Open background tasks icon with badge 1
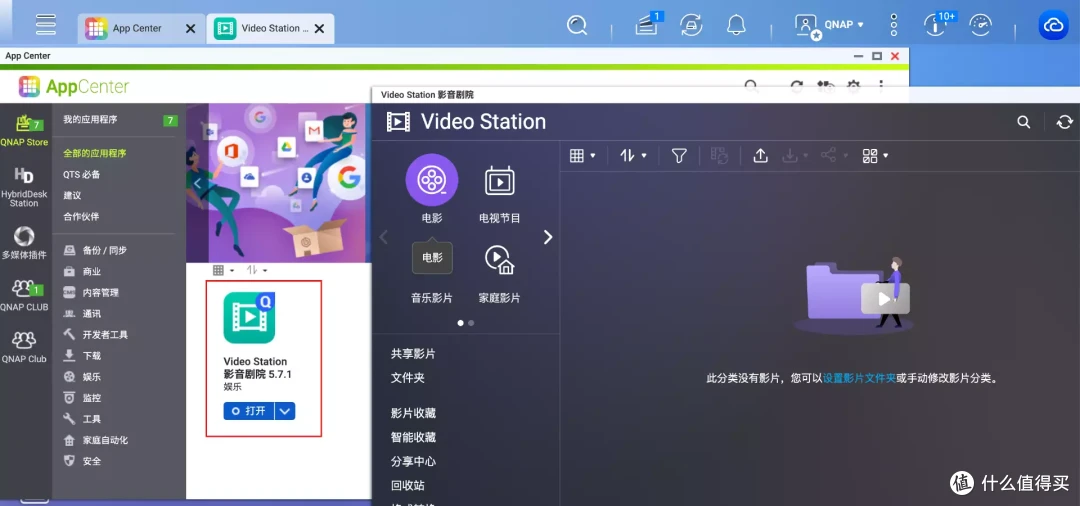1080x506 pixels. click(x=647, y=25)
